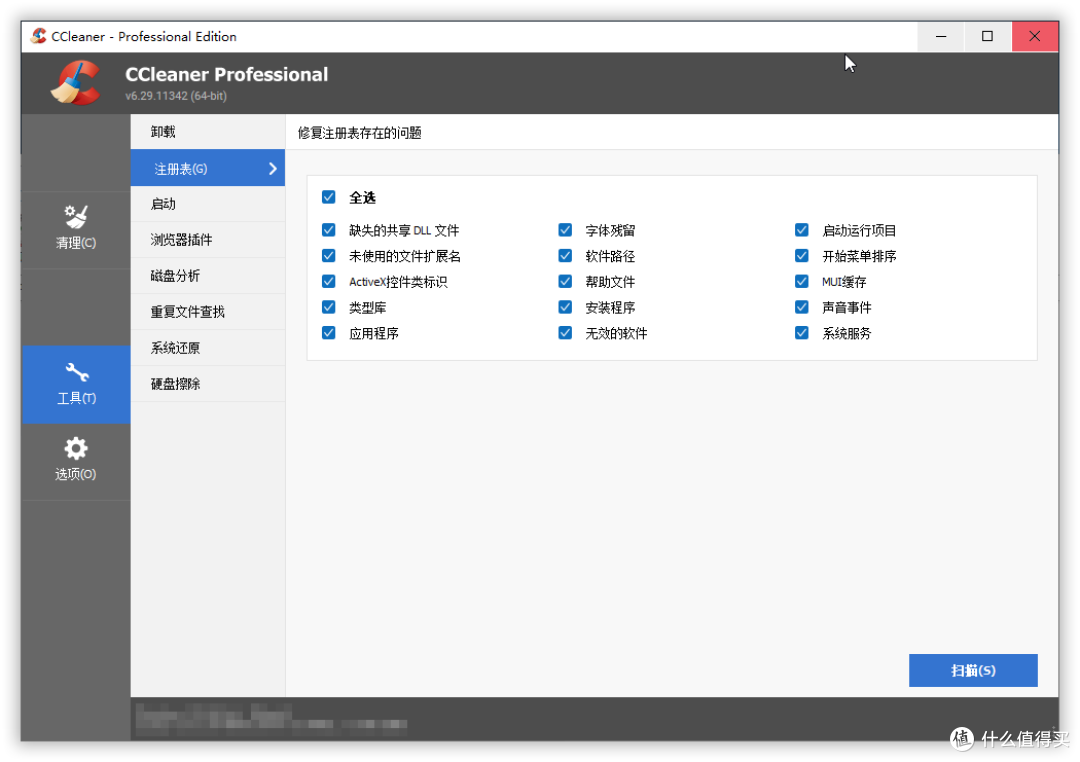
Task: Uncheck 开始菜单排序 checkbox
Action: tap(801, 256)
